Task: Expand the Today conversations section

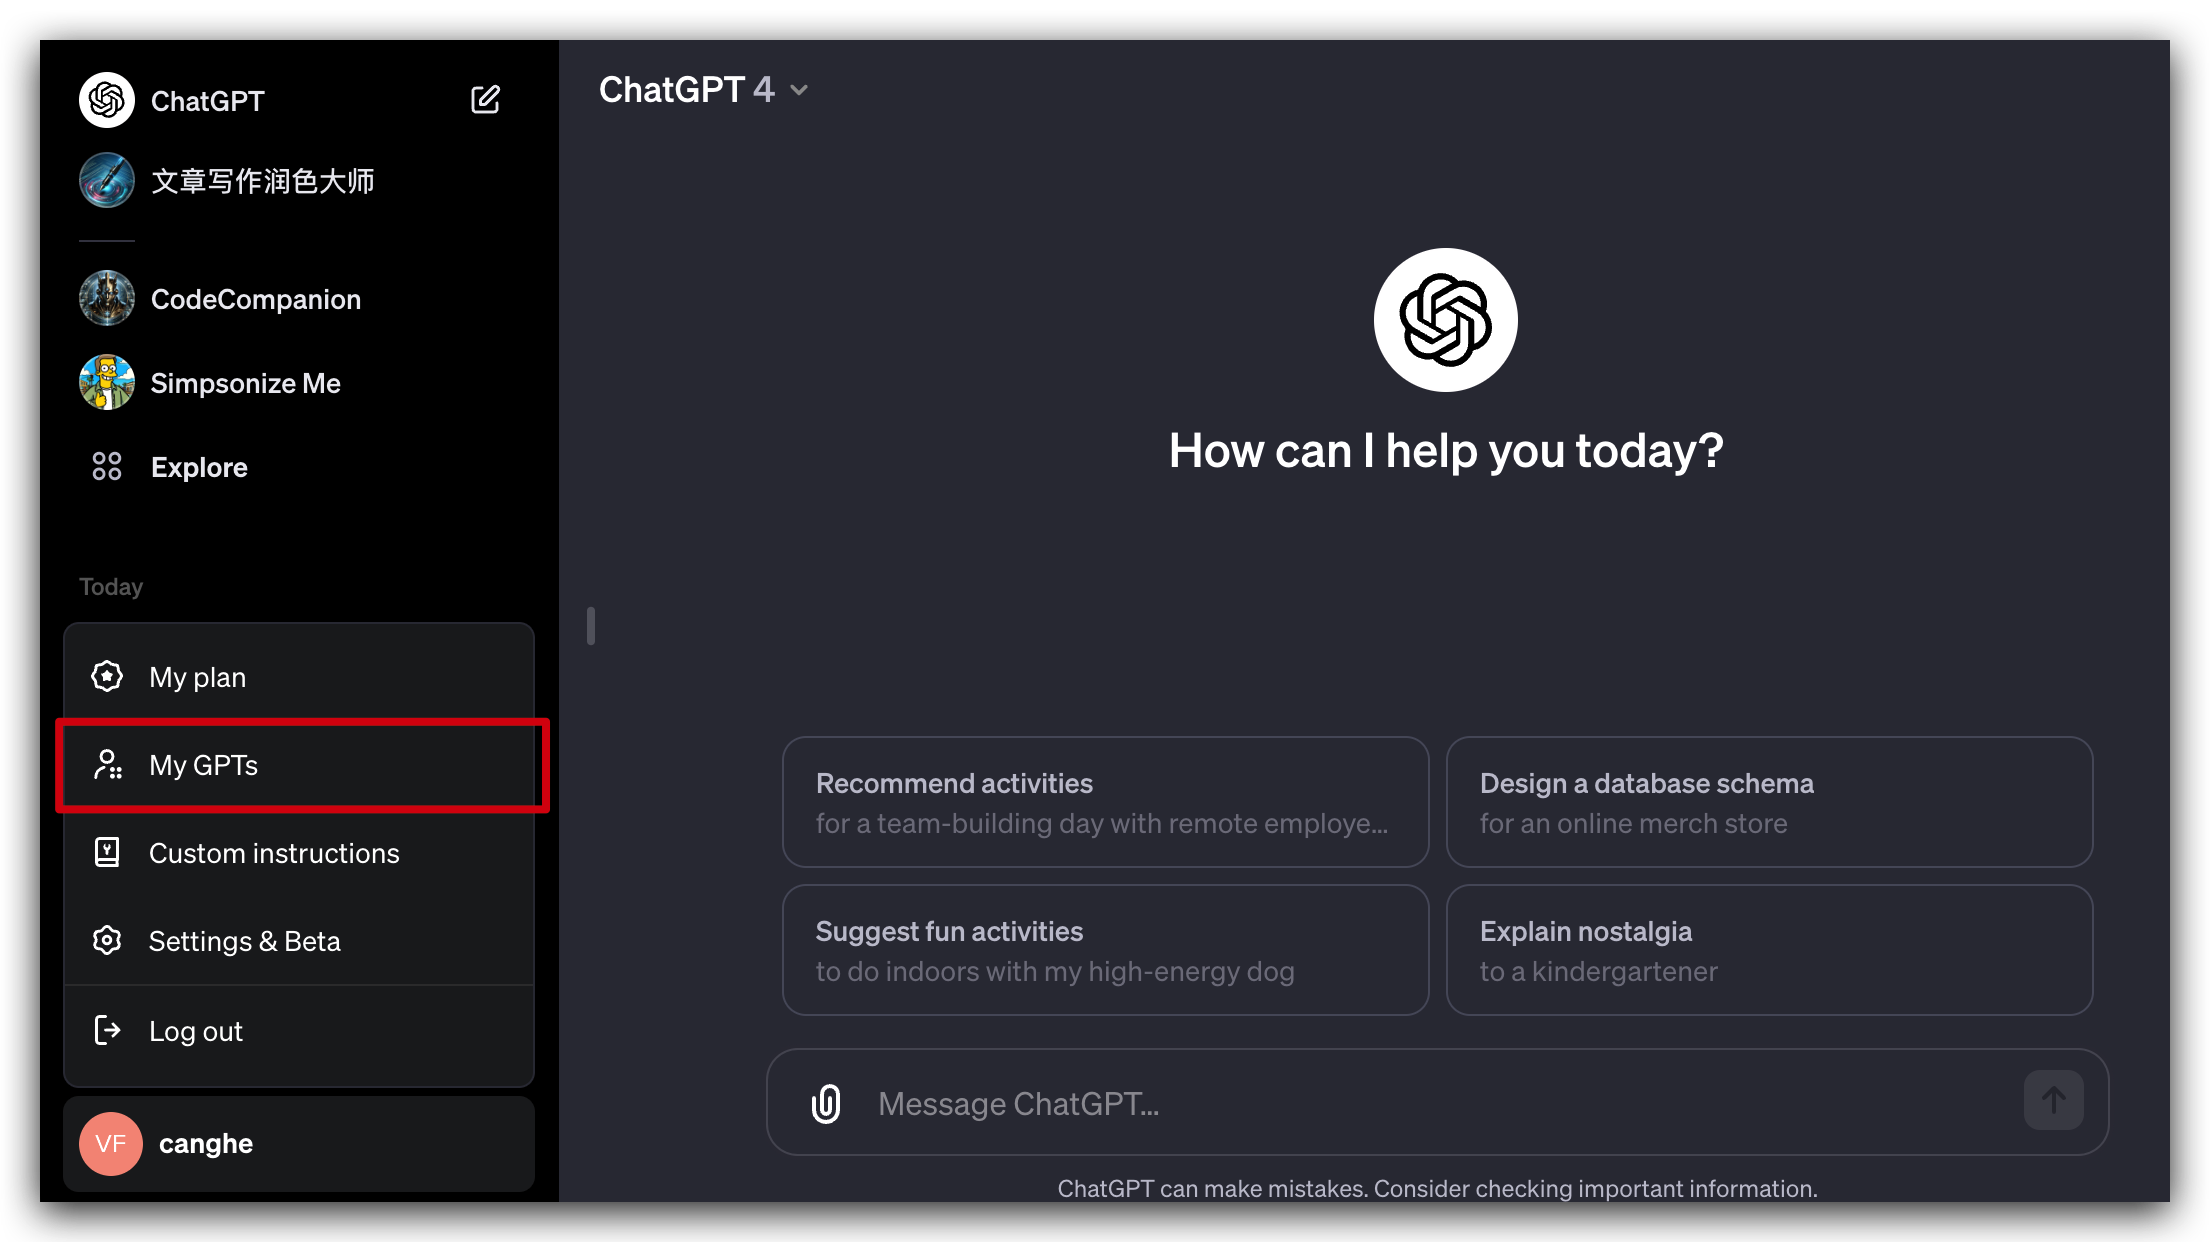Action: [x=112, y=586]
